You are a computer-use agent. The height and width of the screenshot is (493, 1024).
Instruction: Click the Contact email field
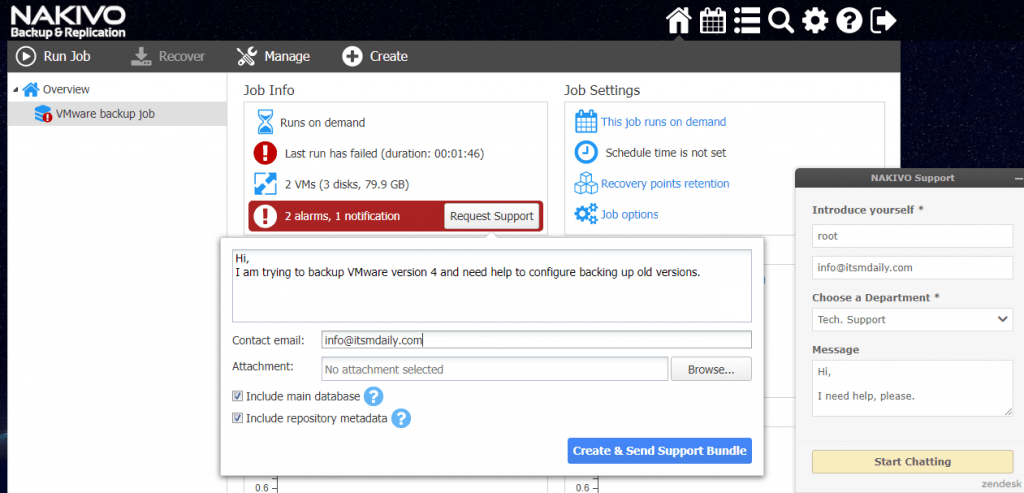coord(536,340)
